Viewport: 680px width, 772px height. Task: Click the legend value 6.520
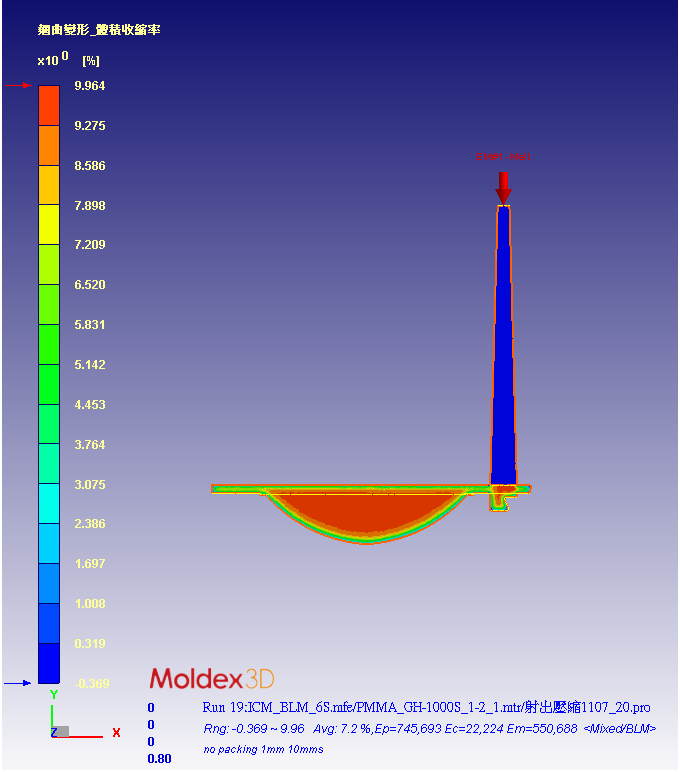[90, 285]
